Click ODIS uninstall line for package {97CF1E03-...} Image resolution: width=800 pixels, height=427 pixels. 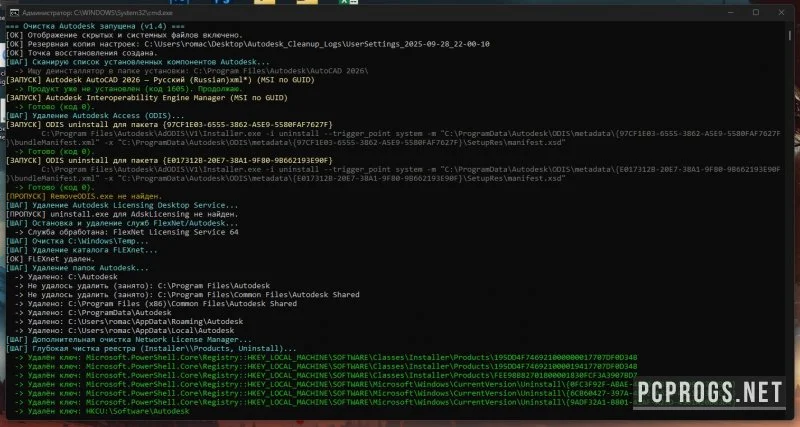click(169, 124)
